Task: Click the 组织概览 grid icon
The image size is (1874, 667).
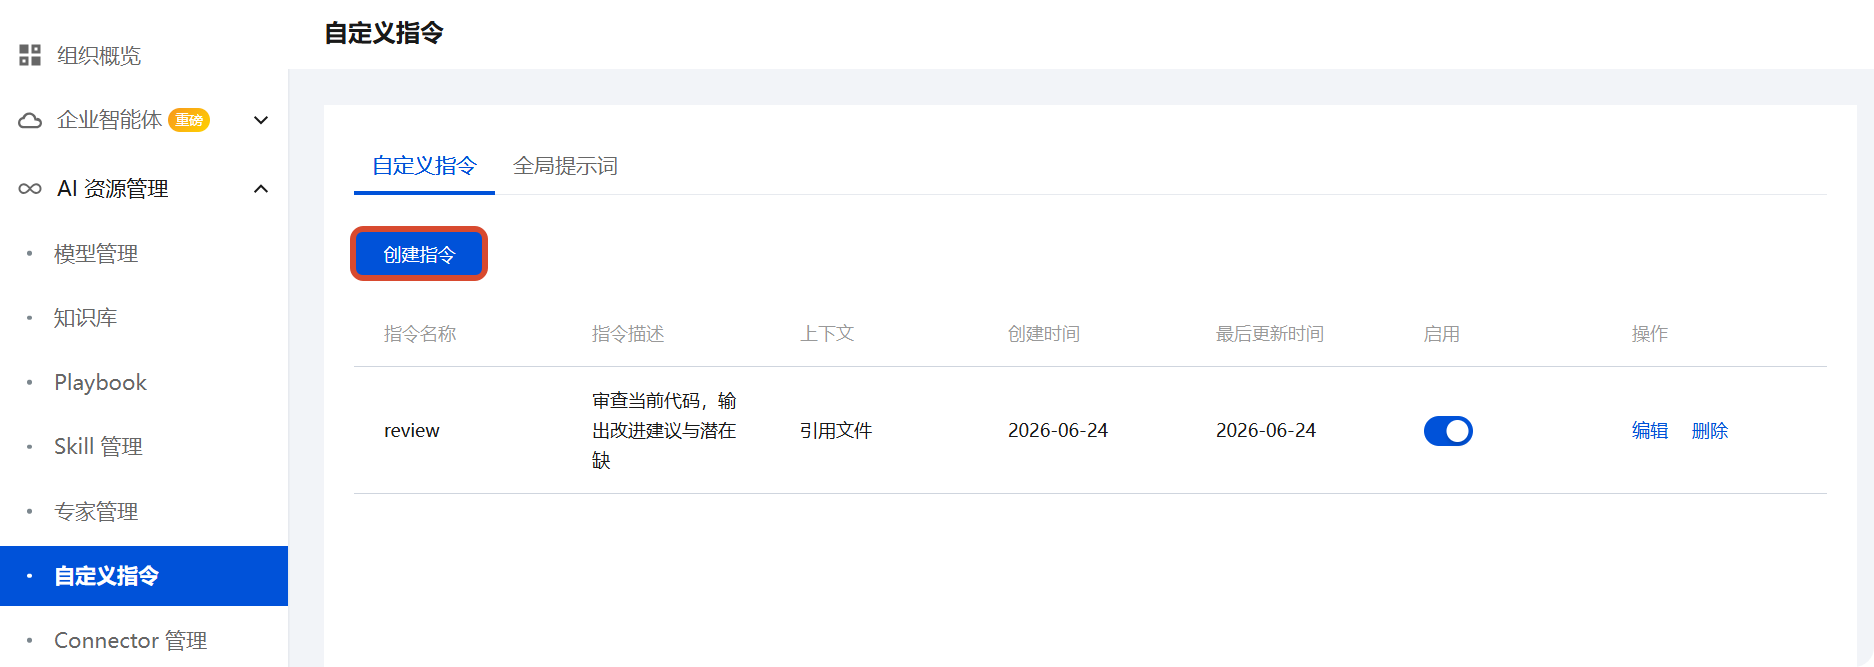Action: pyautogui.click(x=30, y=55)
